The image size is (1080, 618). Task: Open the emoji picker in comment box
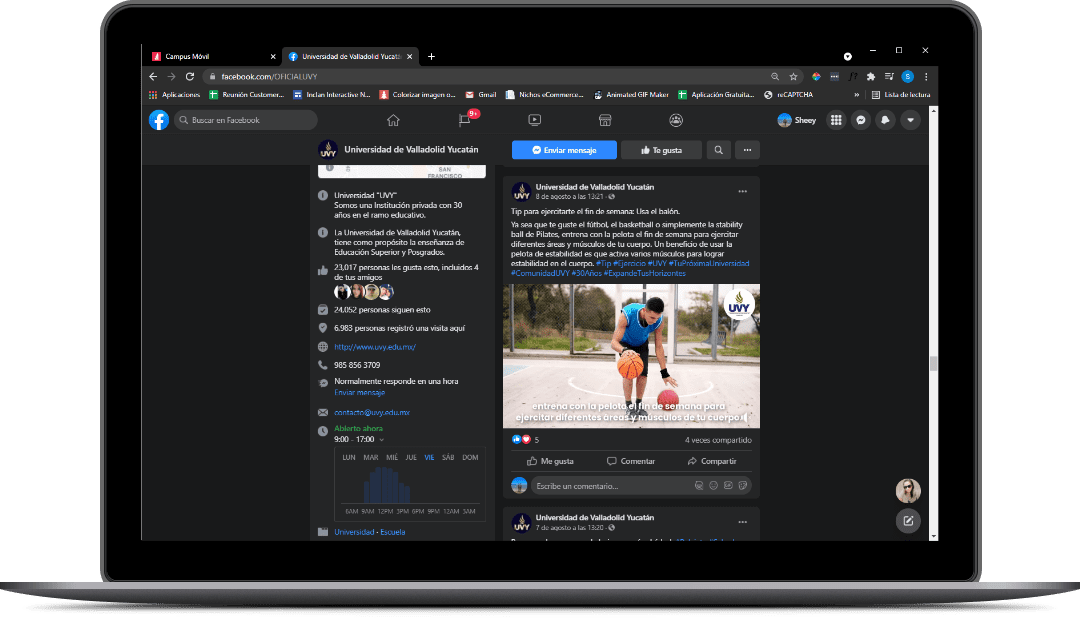click(x=714, y=486)
